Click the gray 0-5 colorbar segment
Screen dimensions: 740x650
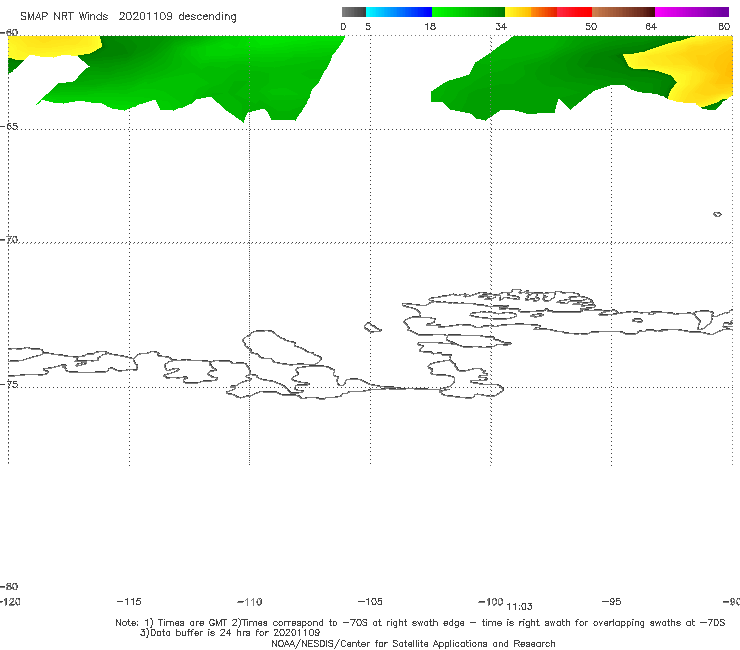354,12
